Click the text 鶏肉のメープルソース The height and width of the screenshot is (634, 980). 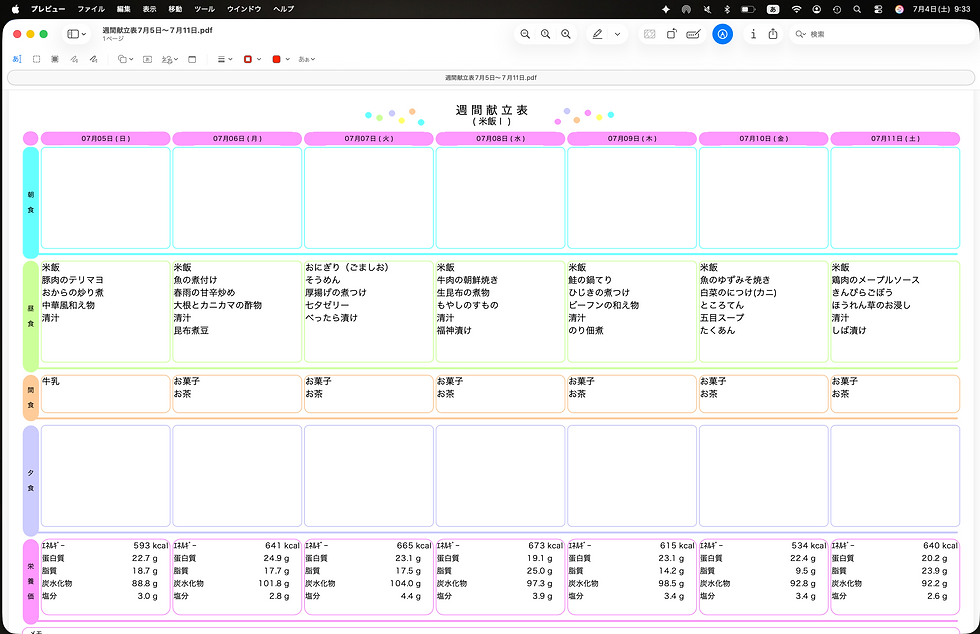point(876,280)
